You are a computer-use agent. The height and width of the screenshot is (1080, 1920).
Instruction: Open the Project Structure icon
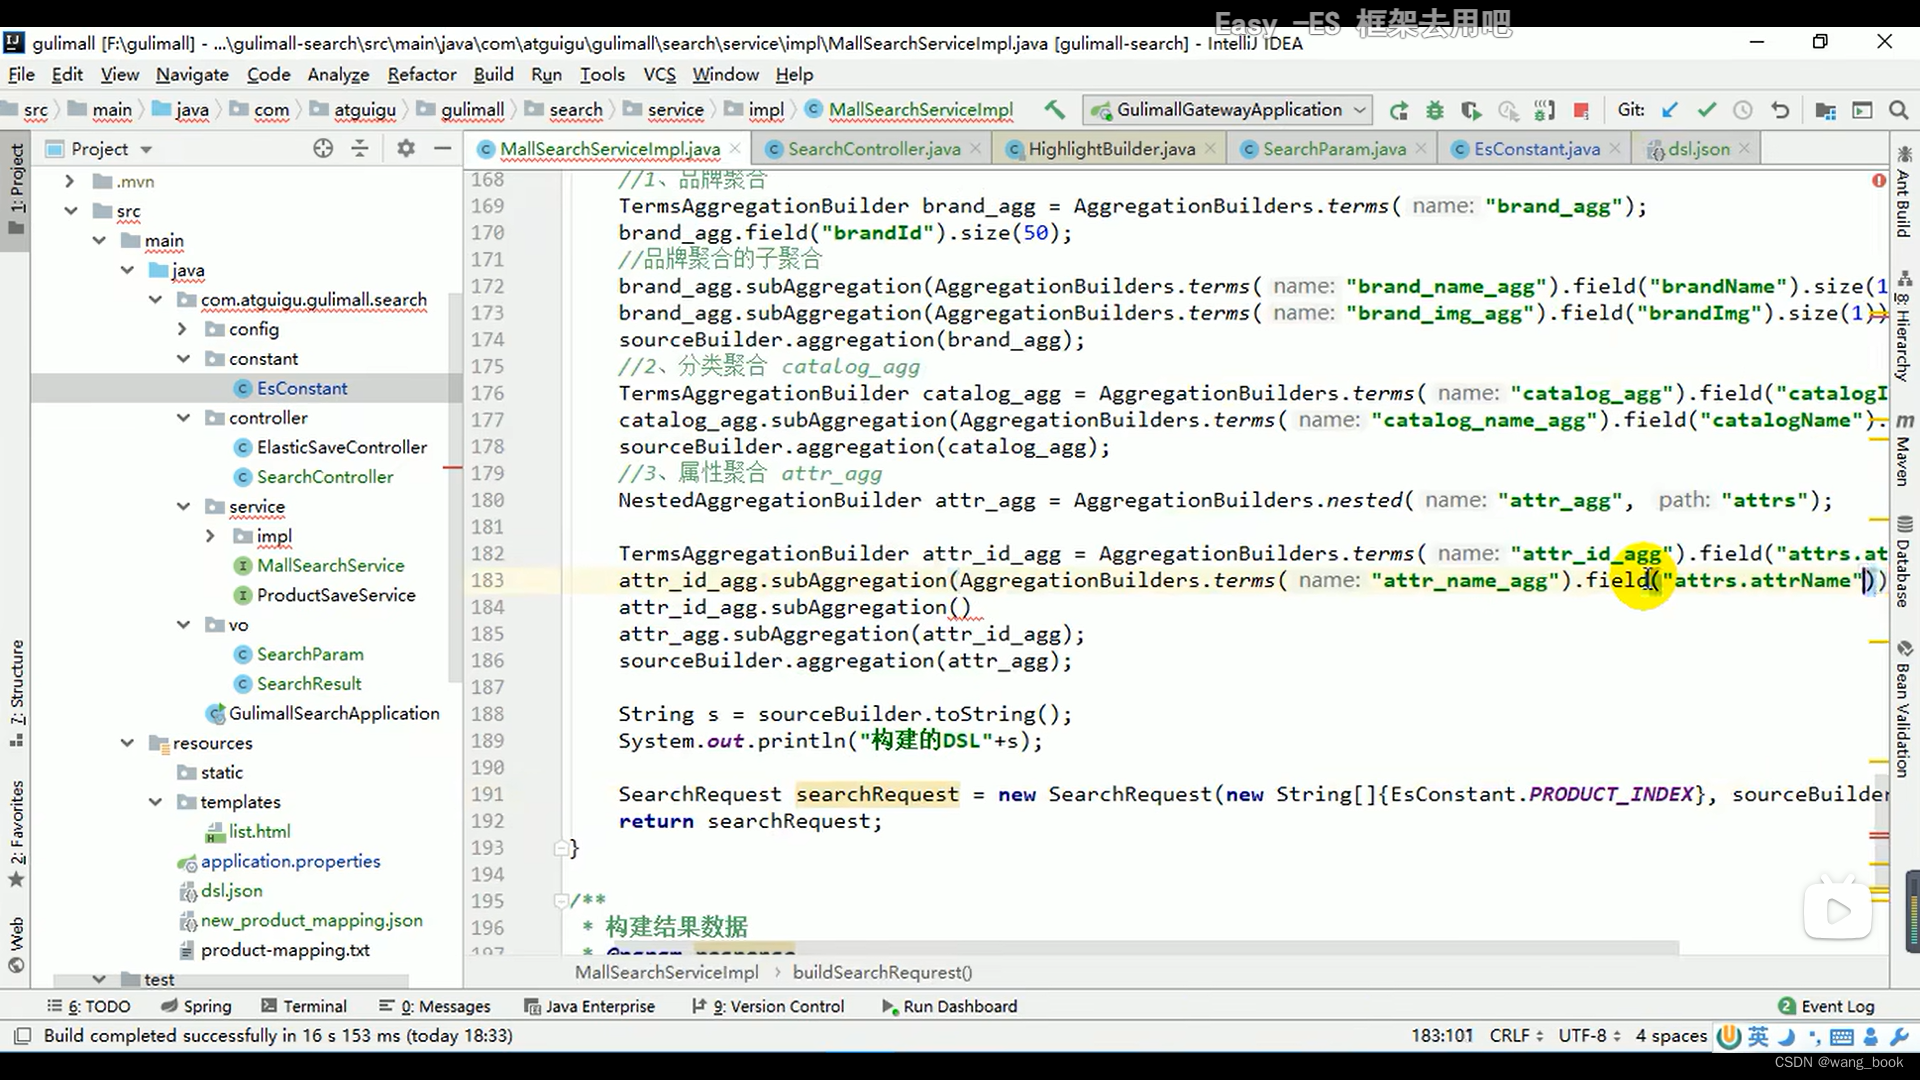[x=1826, y=110]
